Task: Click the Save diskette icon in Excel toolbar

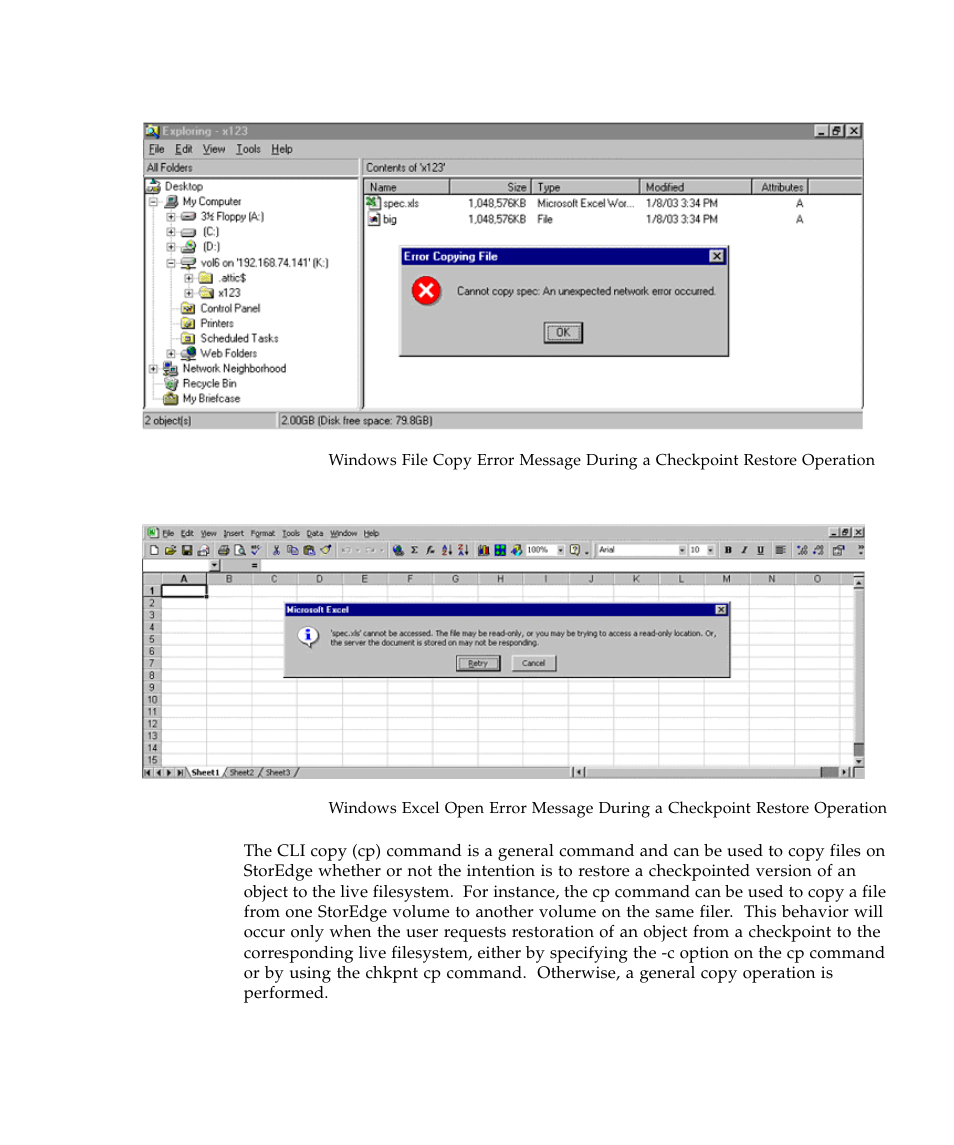Action: [187, 551]
